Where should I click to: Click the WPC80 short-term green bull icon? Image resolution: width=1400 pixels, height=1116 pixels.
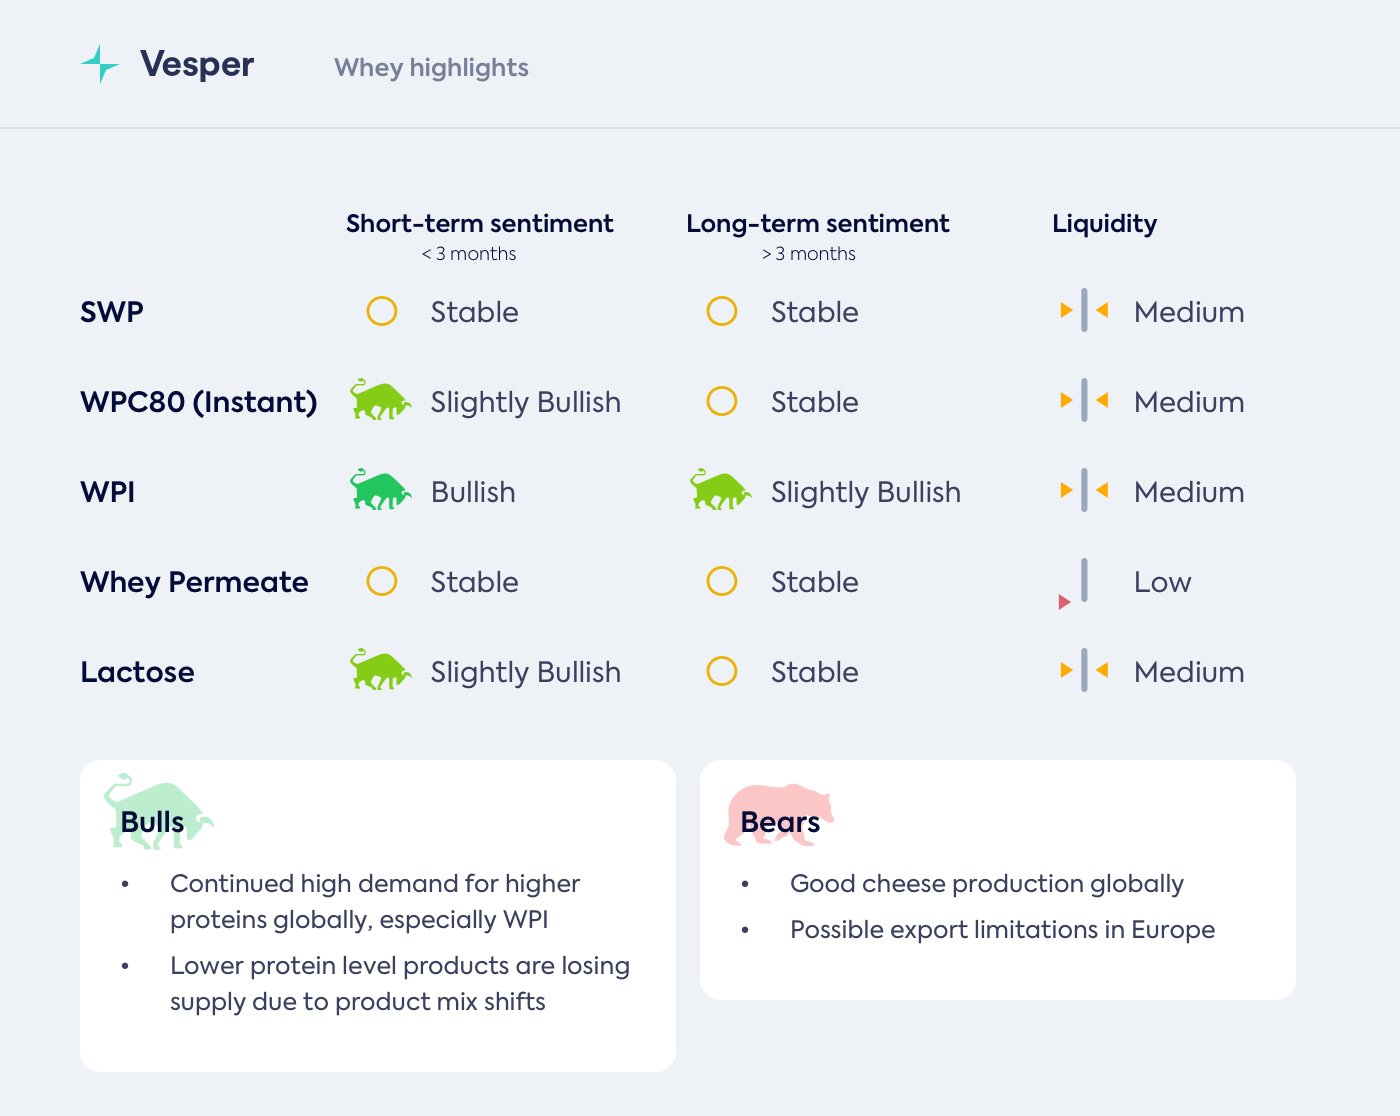click(380, 400)
